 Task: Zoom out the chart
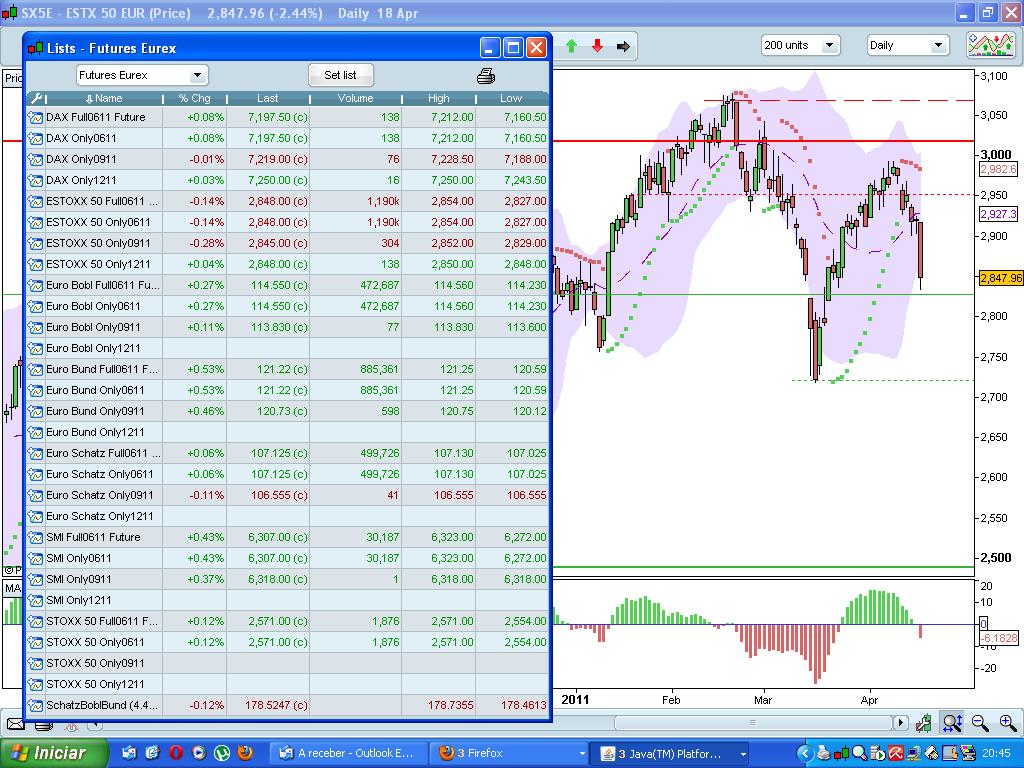980,722
